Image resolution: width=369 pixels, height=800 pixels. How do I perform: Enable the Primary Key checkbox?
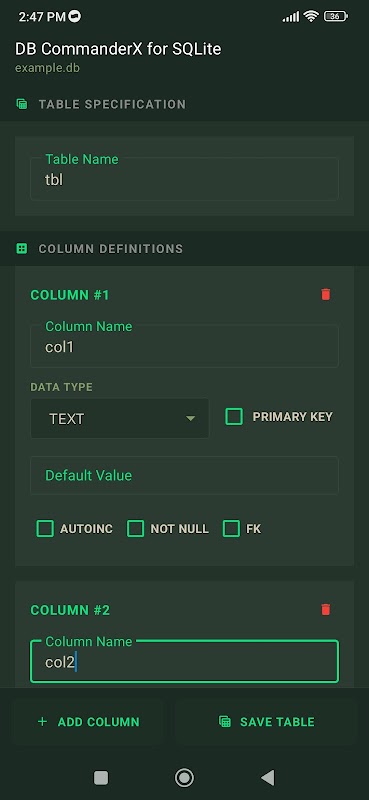(x=234, y=417)
